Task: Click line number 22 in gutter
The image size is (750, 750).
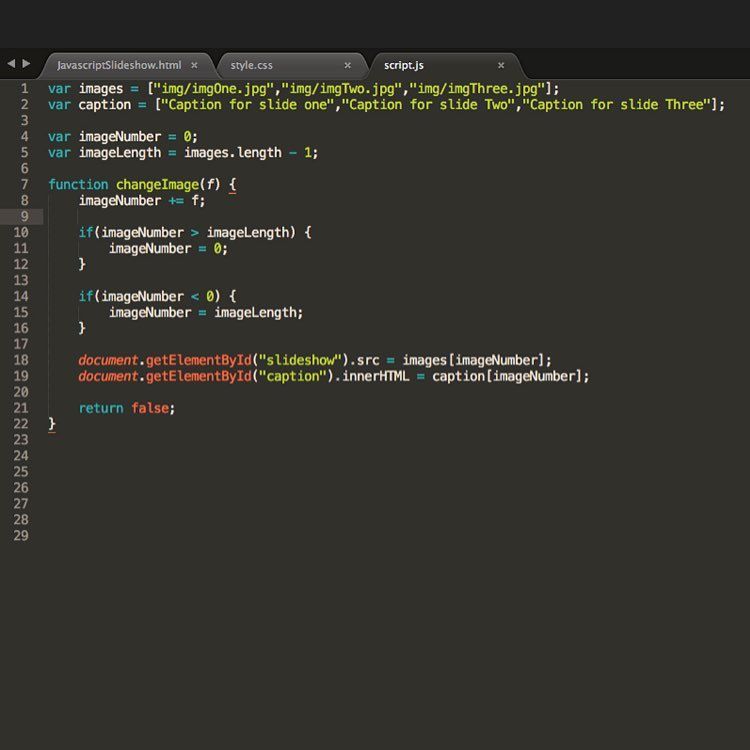Action: [x=21, y=424]
